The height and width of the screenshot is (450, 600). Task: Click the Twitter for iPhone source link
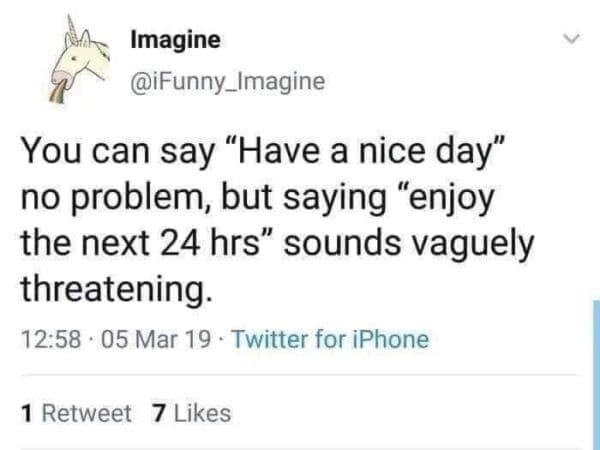pos(330,340)
